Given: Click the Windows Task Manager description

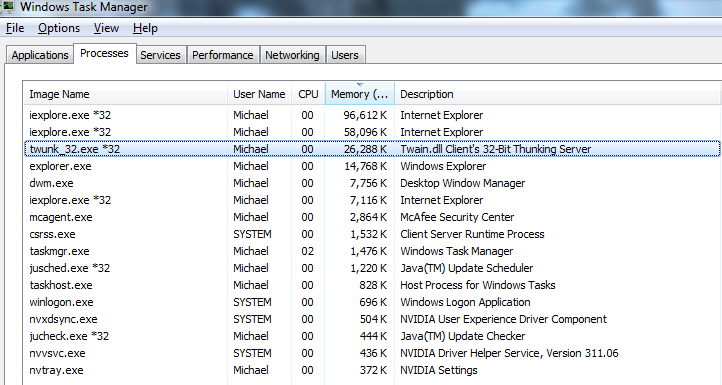Looking at the screenshot, I should pos(456,251).
